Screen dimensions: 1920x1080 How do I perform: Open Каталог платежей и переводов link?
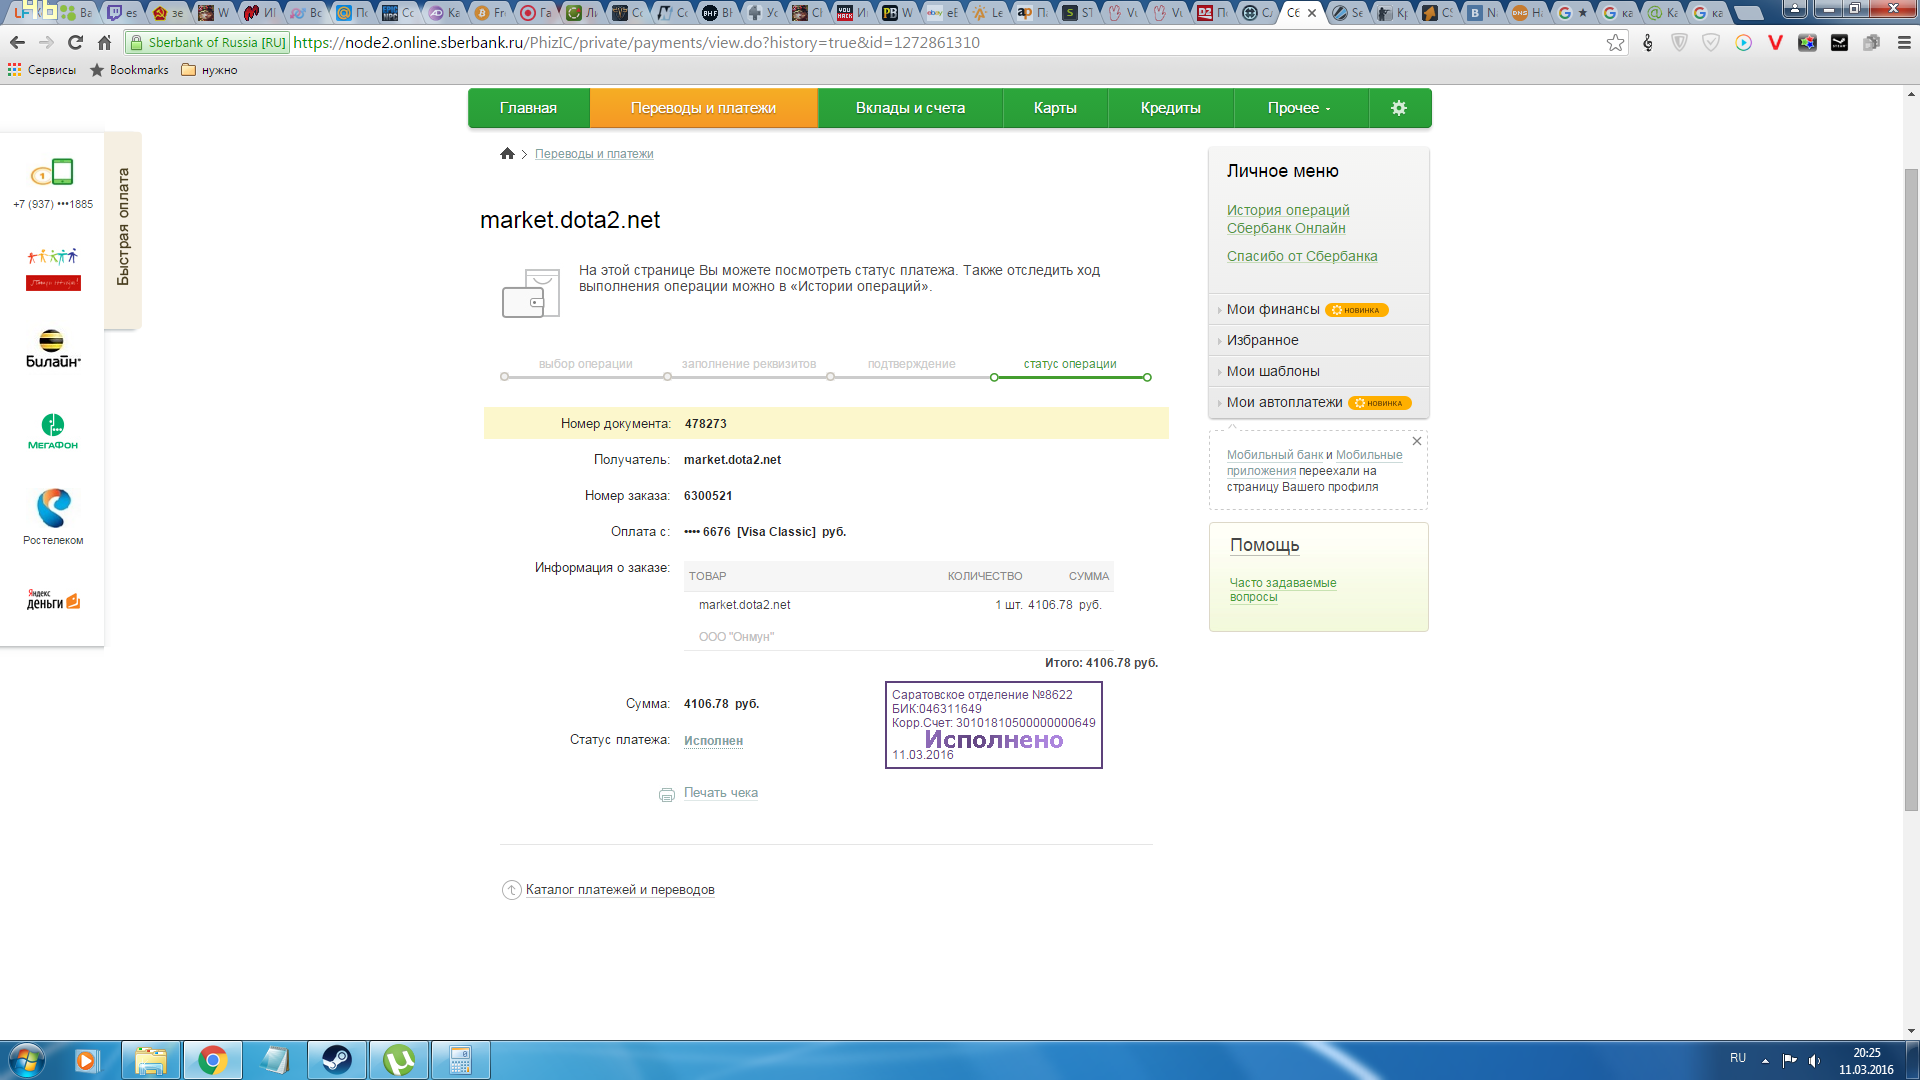click(620, 890)
